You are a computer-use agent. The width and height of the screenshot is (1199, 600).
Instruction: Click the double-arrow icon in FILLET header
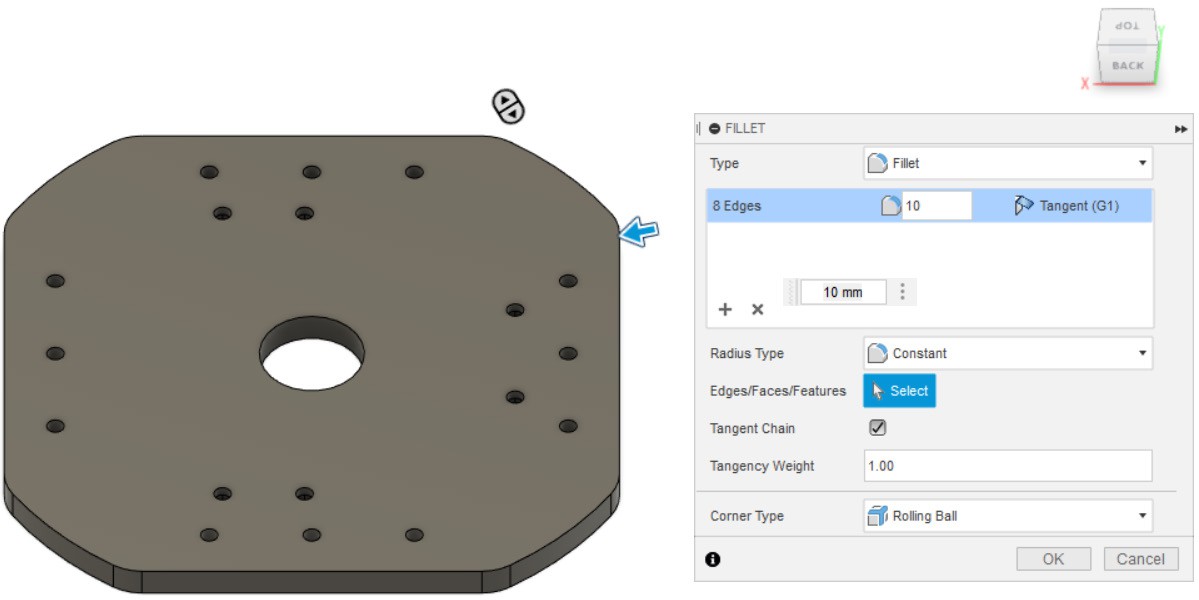[1181, 129]
